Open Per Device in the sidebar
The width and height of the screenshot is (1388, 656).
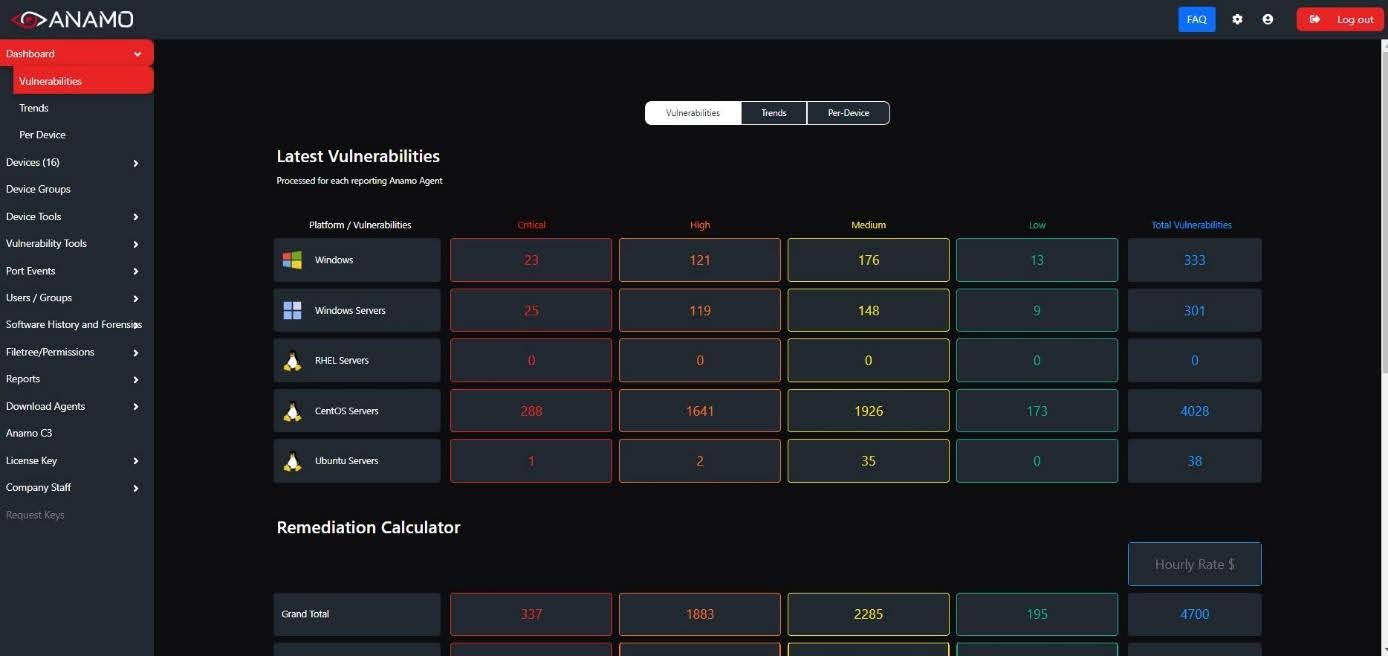pos(42,135)
